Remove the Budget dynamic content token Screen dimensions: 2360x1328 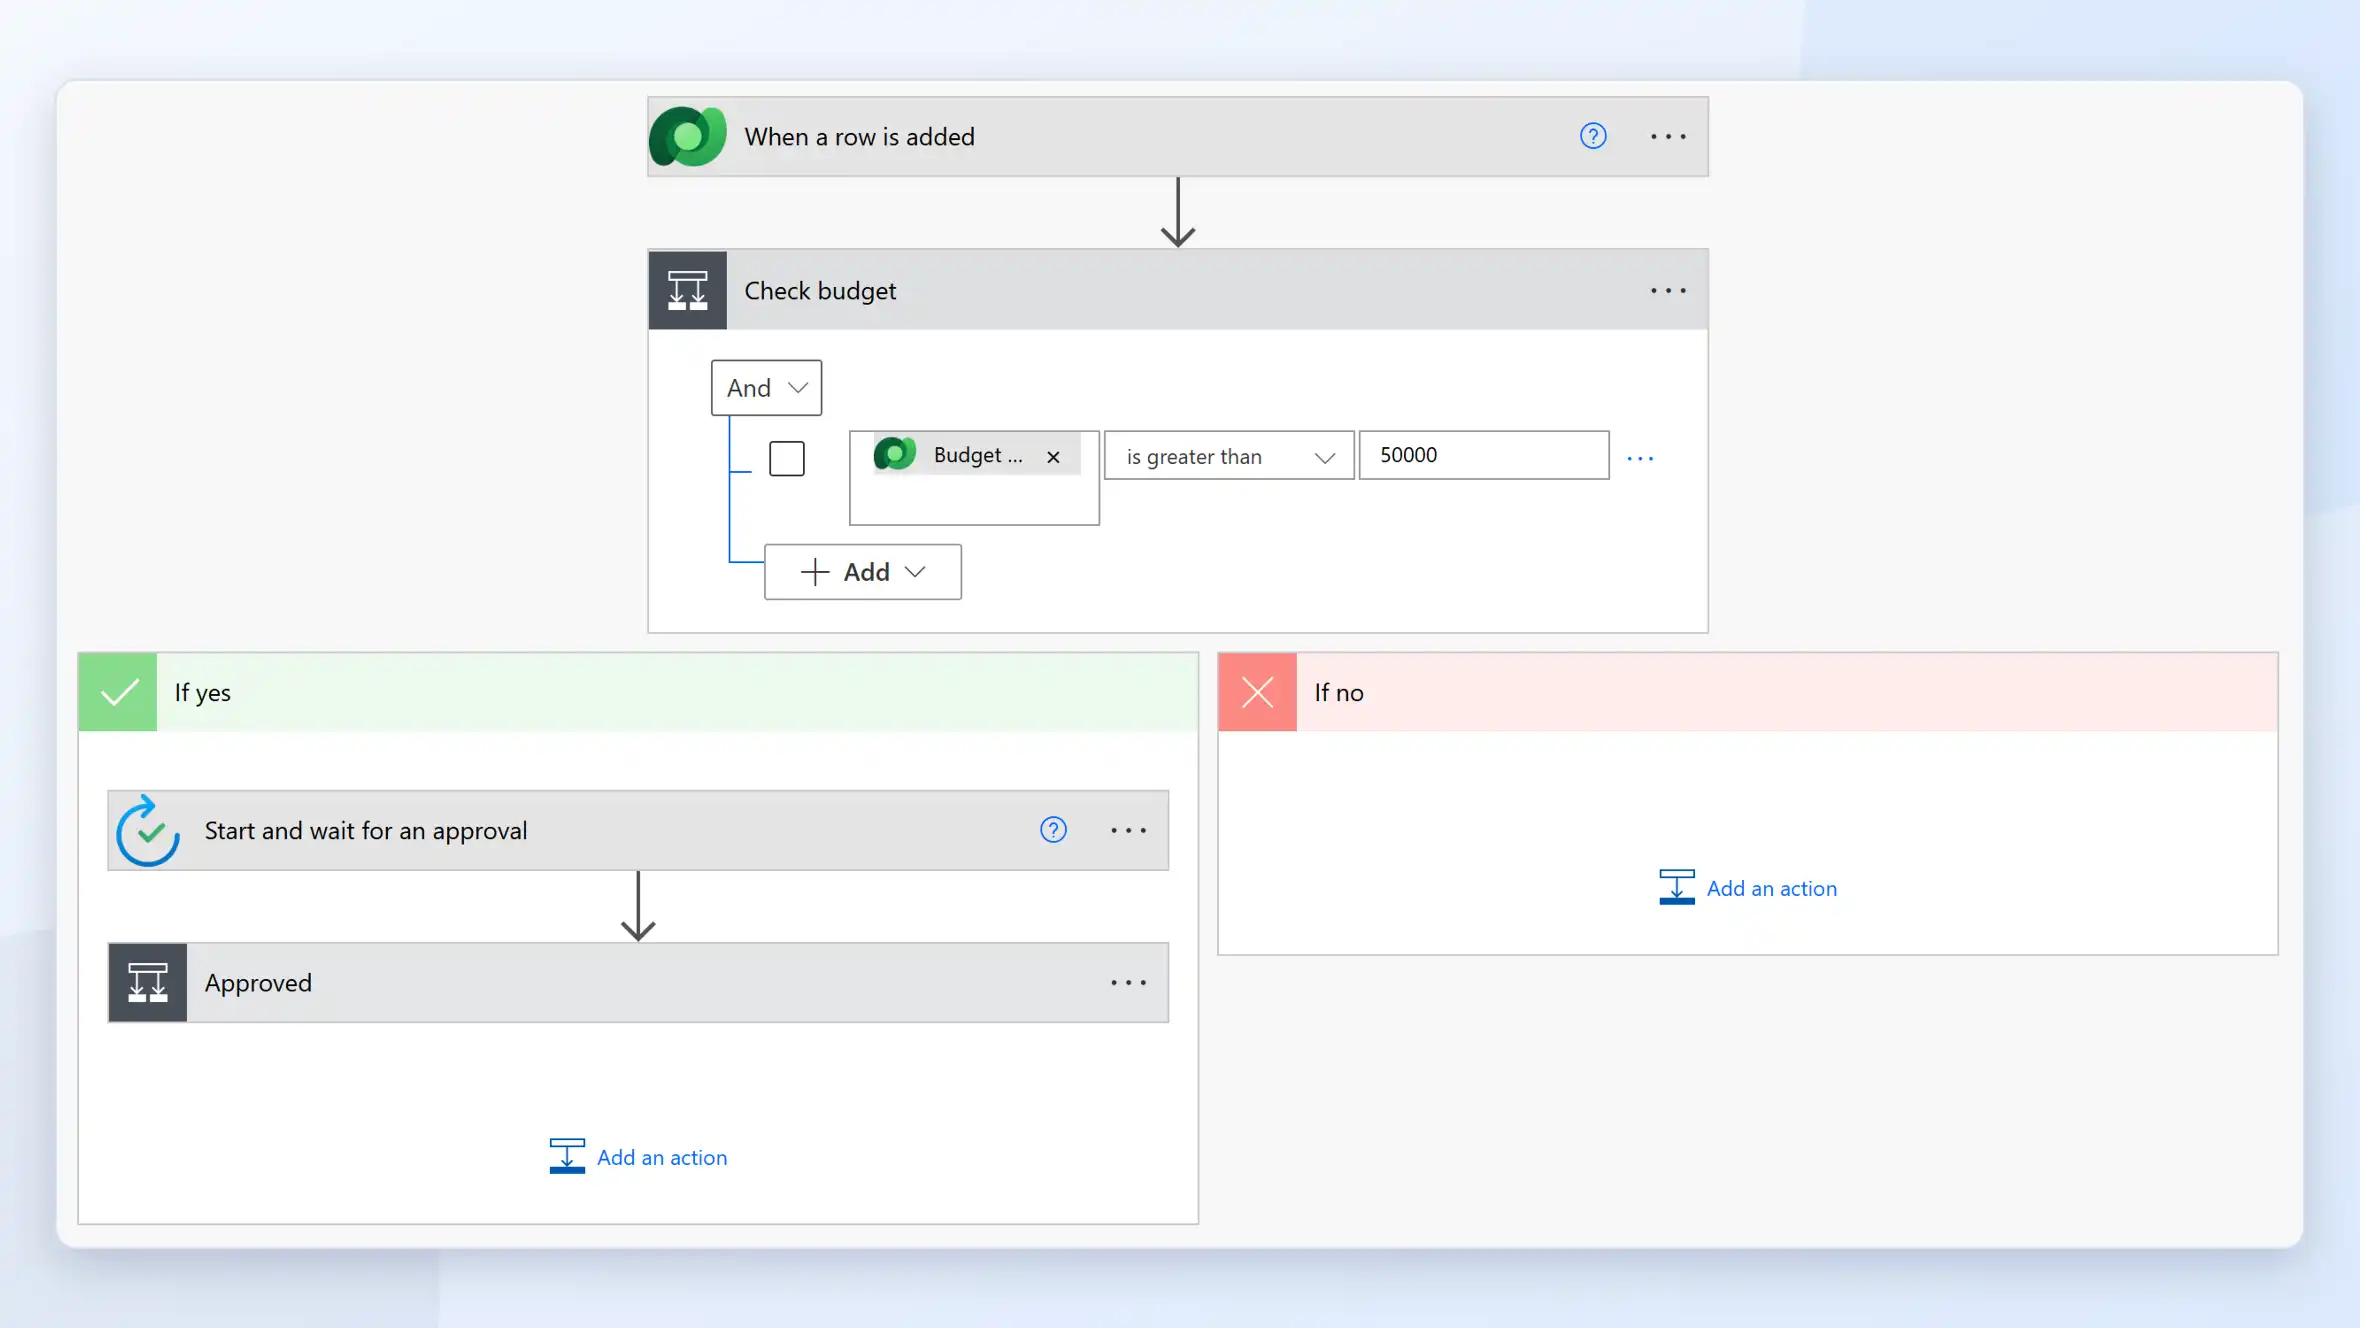click(1053, 457)
